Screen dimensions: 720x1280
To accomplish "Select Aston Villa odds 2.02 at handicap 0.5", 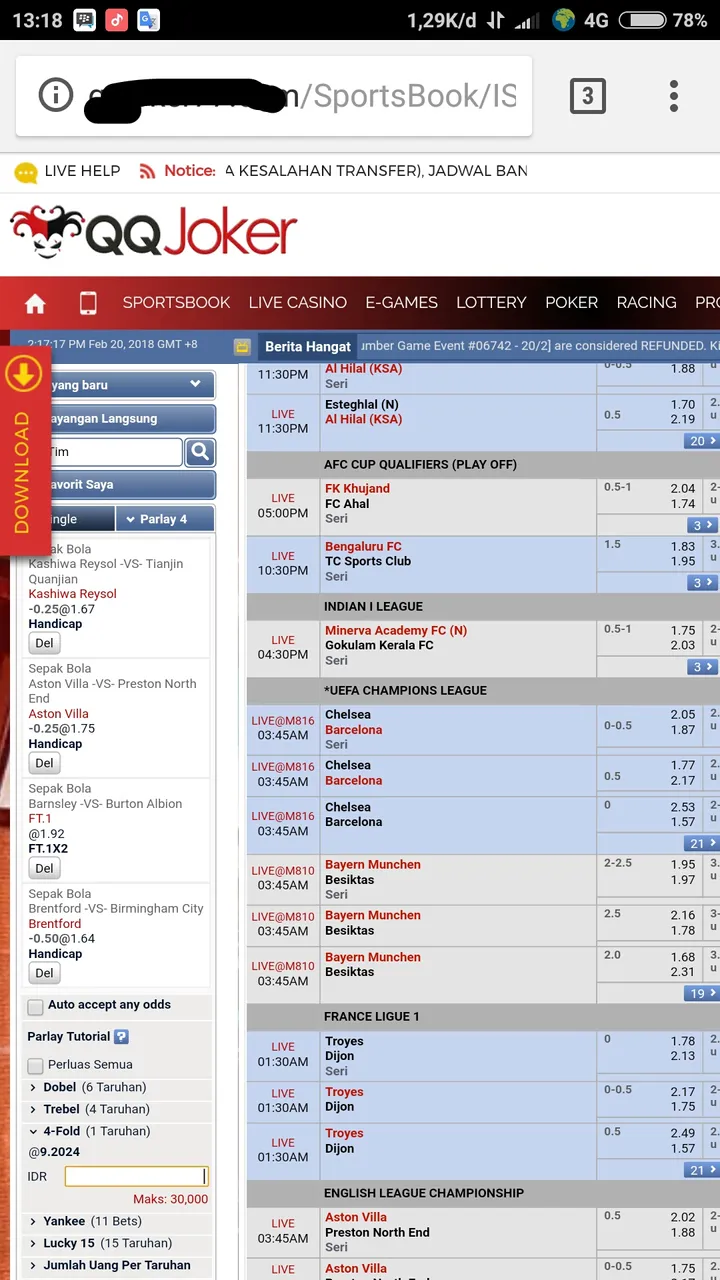I will point(683,1218).
